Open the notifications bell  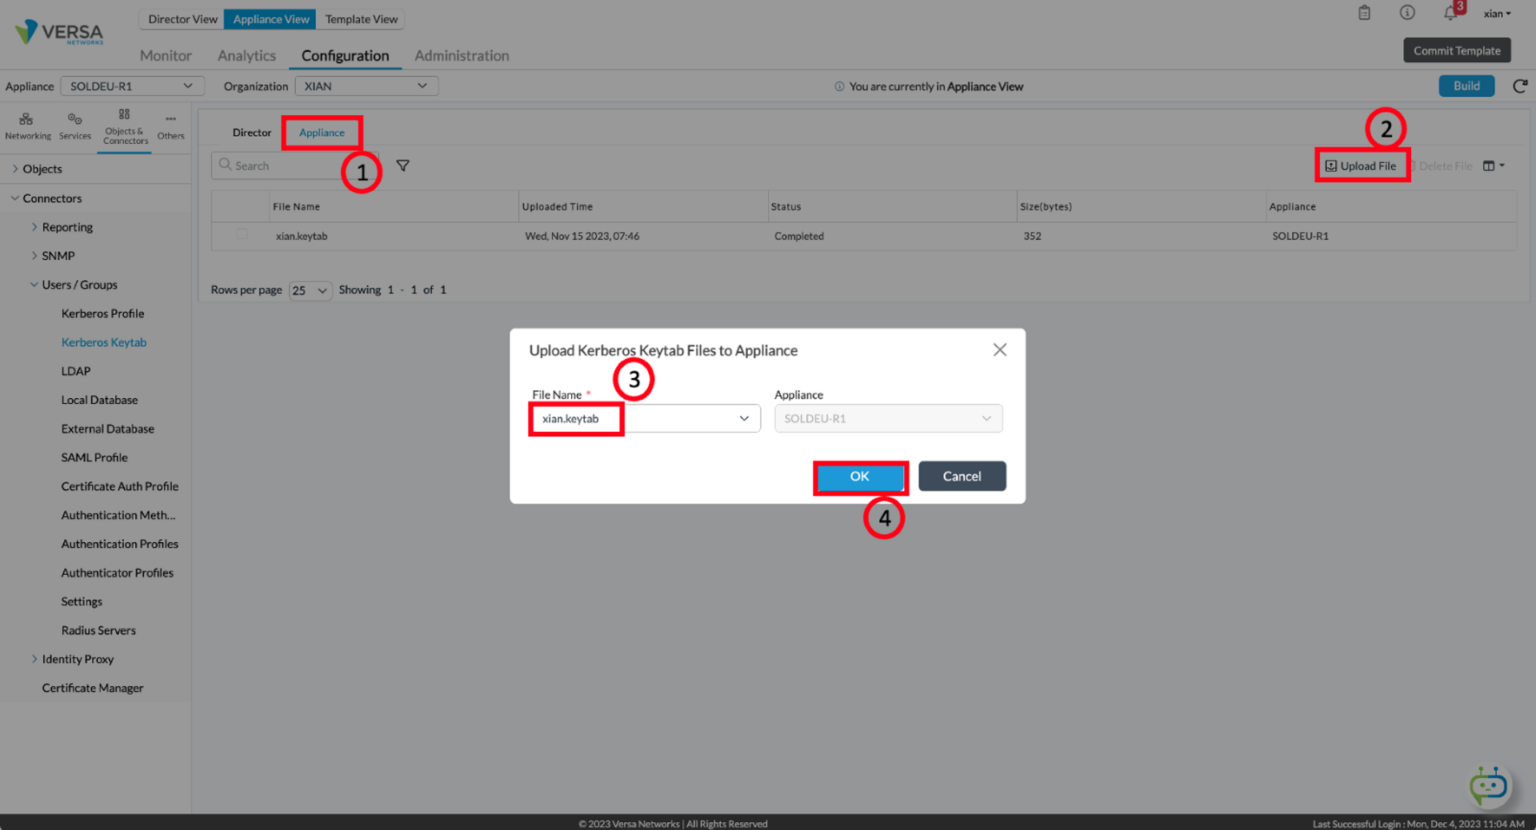click(x=1450, y=13)
